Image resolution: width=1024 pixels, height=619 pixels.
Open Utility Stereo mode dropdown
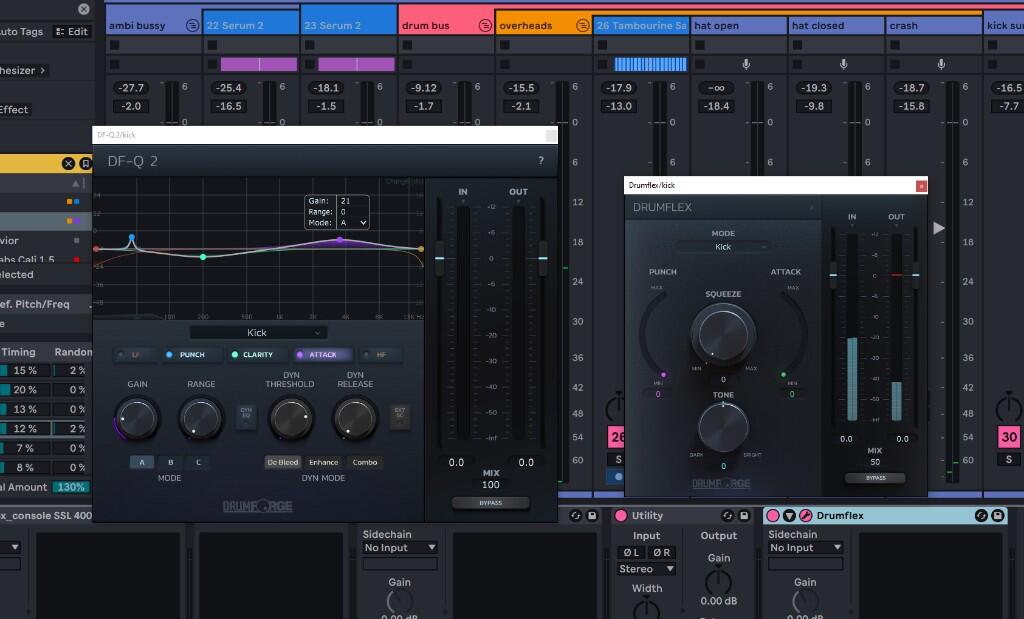click(646, 569)
